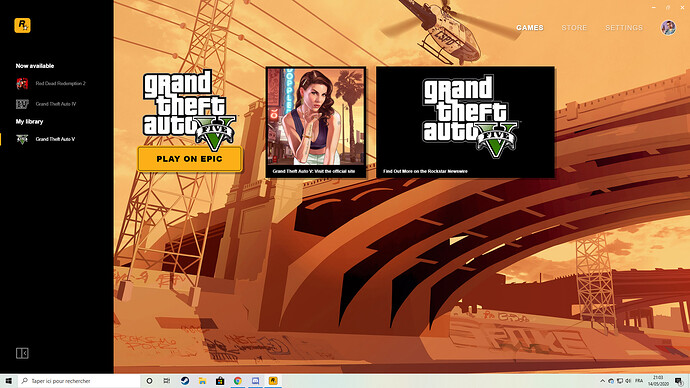
Task: Open the user profile avatar
Action: pos(668,28)
